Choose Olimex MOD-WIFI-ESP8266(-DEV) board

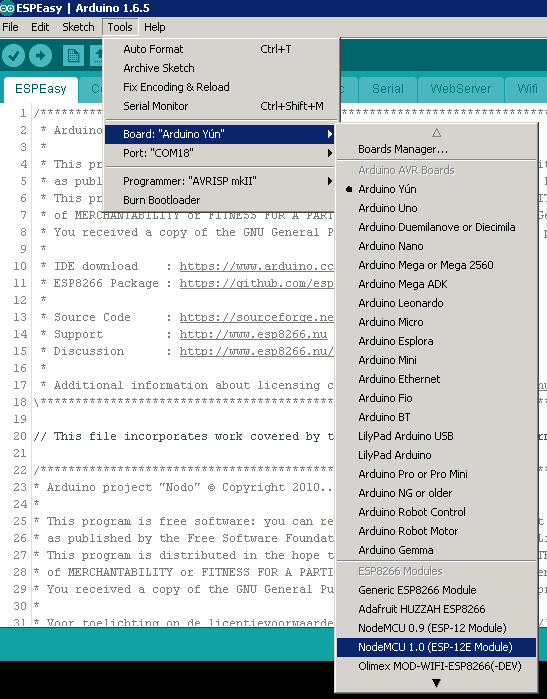click(x=436, y=666)
